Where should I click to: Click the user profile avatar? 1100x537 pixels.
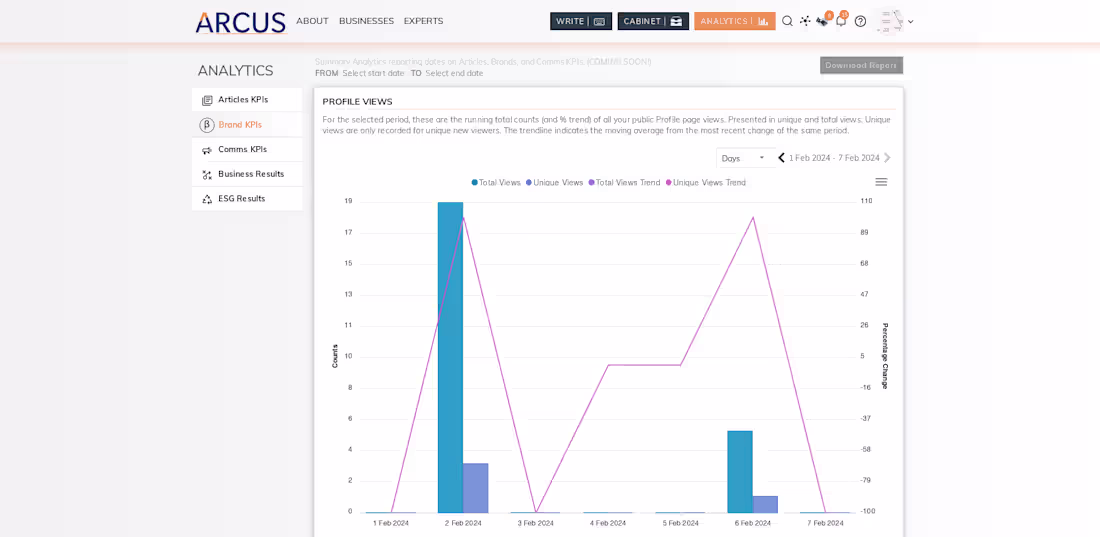889,21
